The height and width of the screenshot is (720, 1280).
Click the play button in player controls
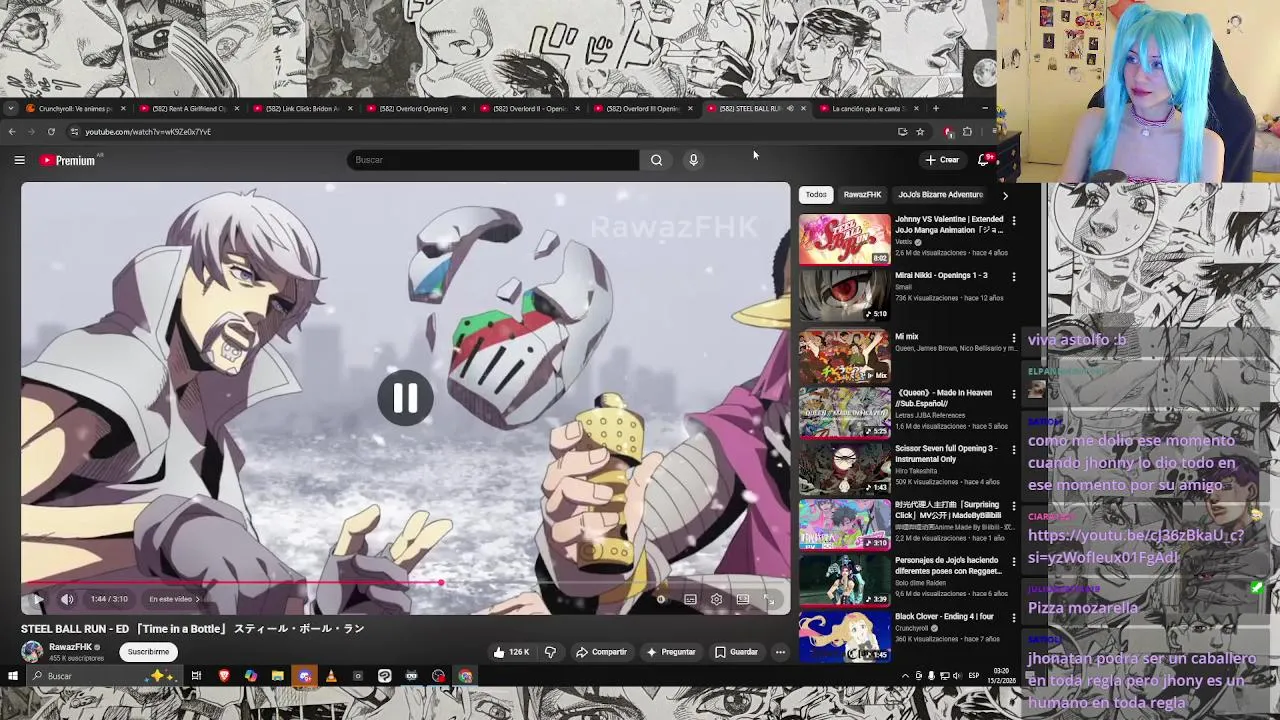38,599
